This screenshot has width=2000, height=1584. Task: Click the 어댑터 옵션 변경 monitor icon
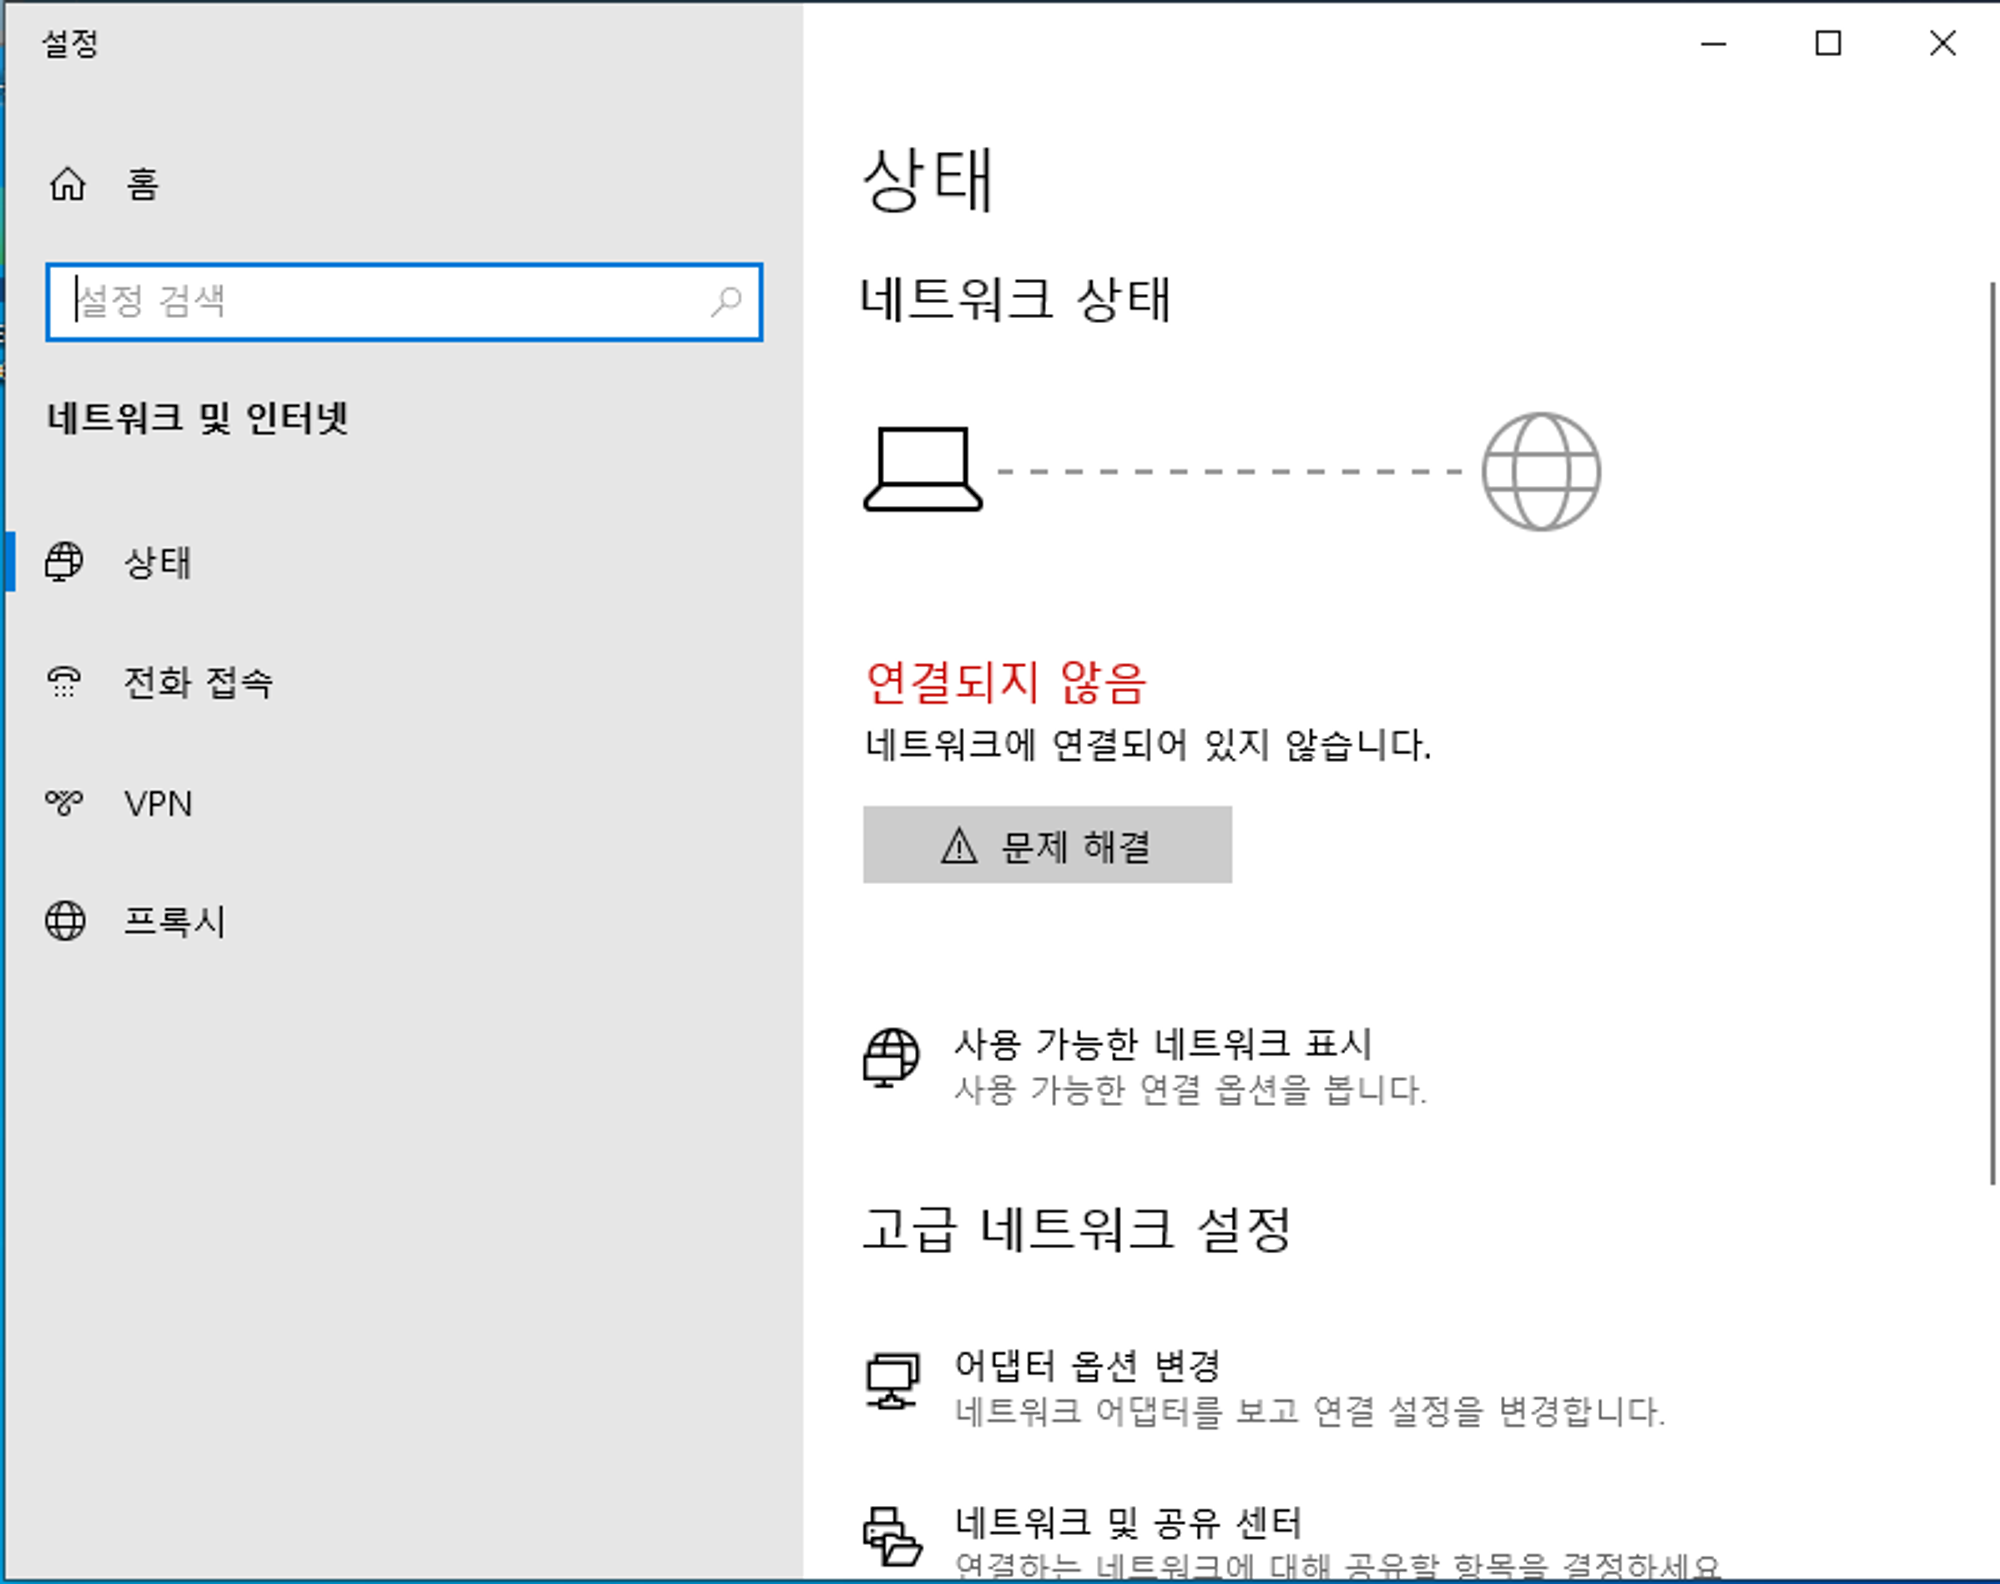891,1380
